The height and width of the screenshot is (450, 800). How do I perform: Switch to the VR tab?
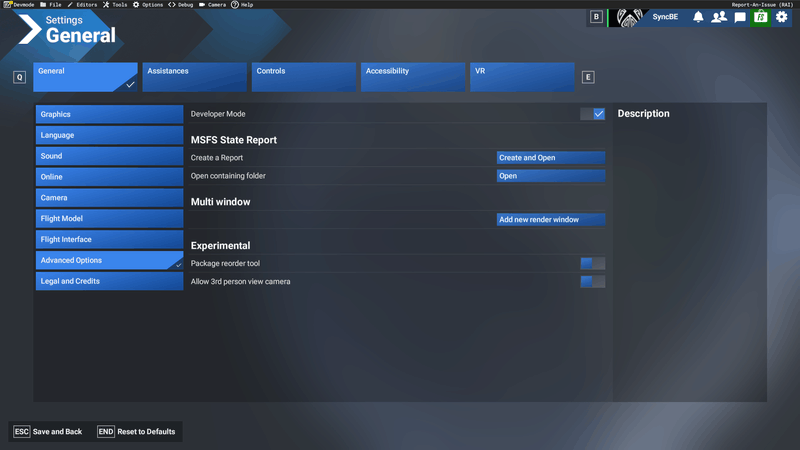(x=522, y=77)
